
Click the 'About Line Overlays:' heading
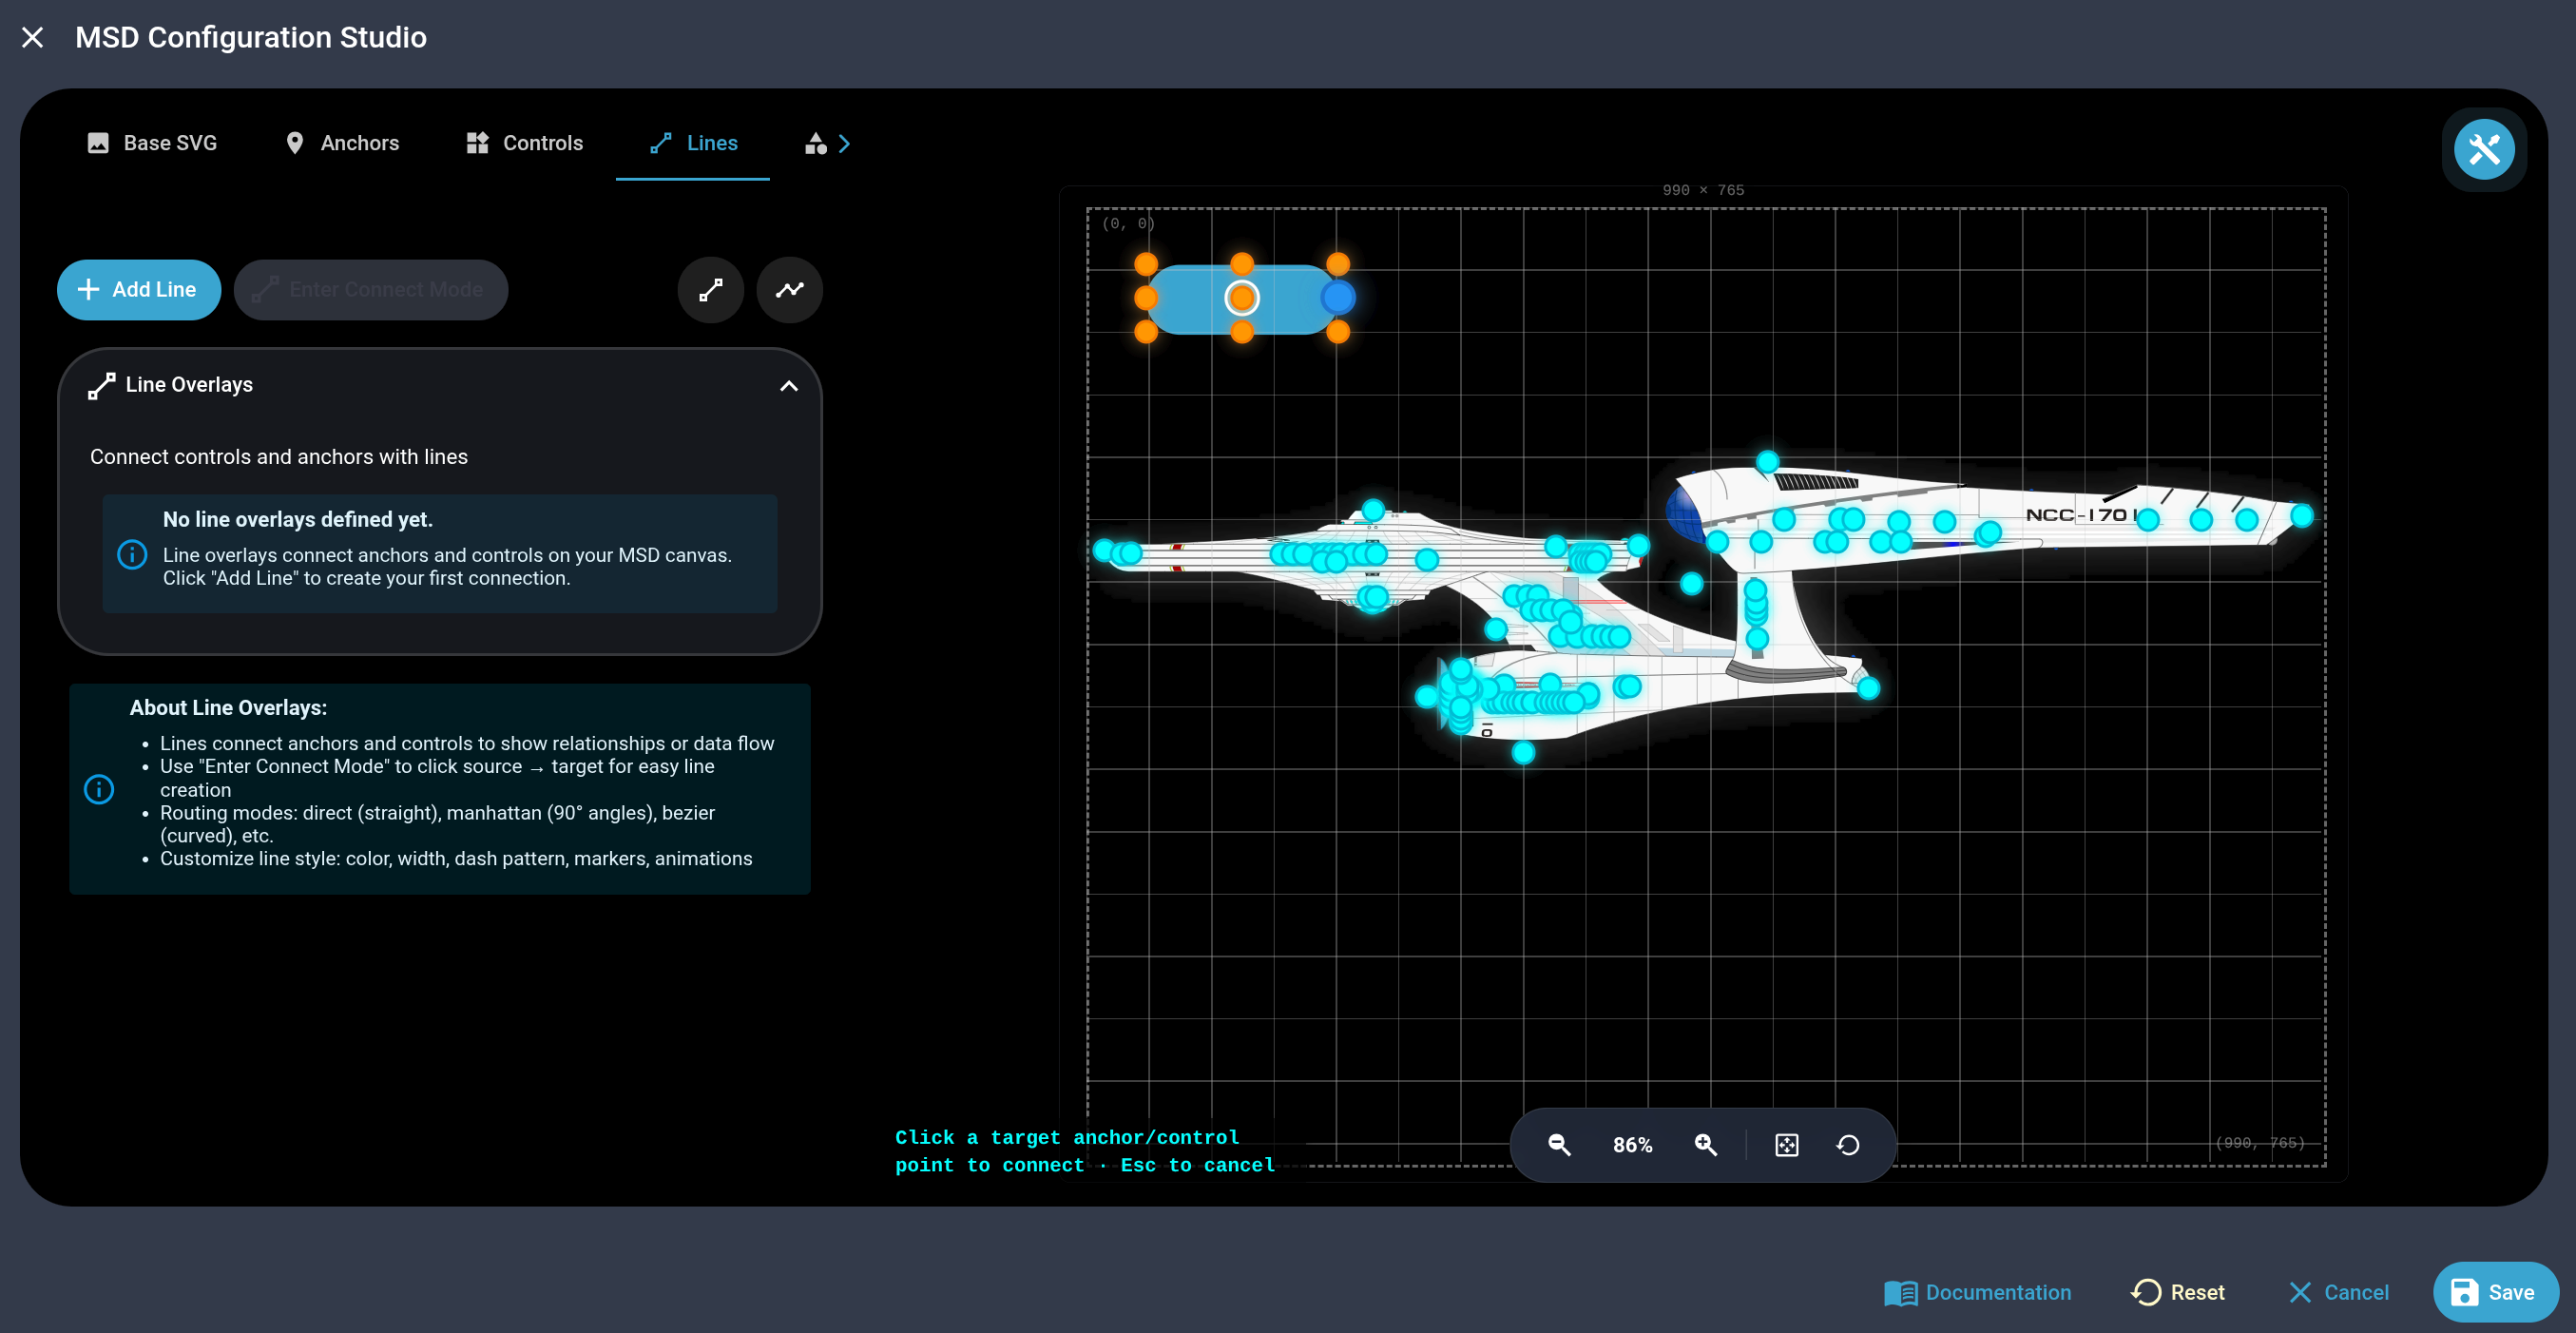tap(228, 708)
